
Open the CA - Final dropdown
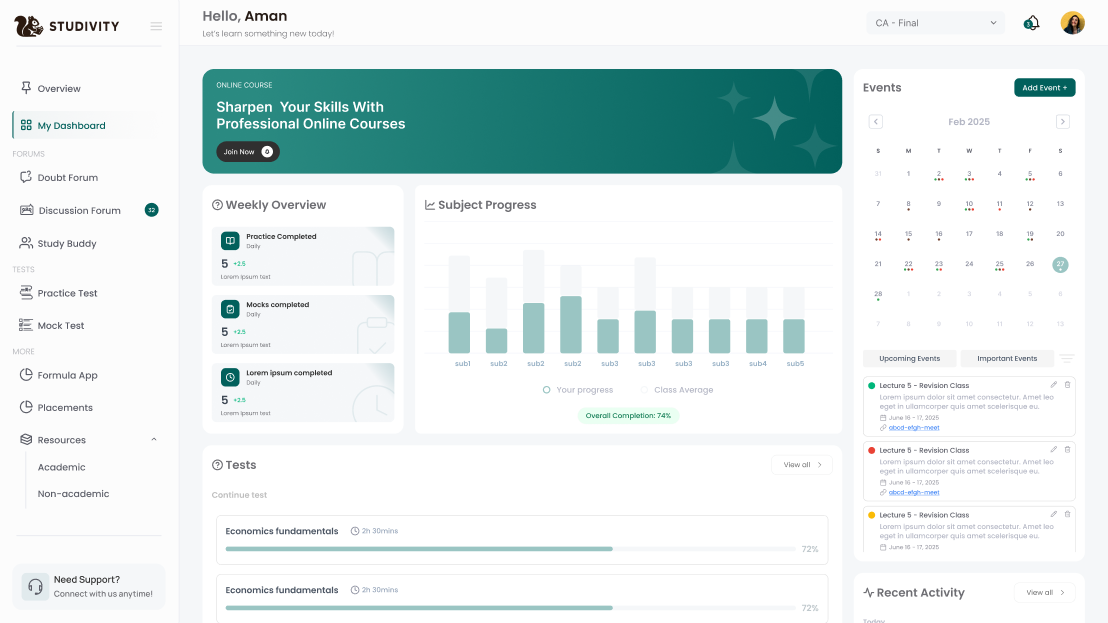[935, 22]
